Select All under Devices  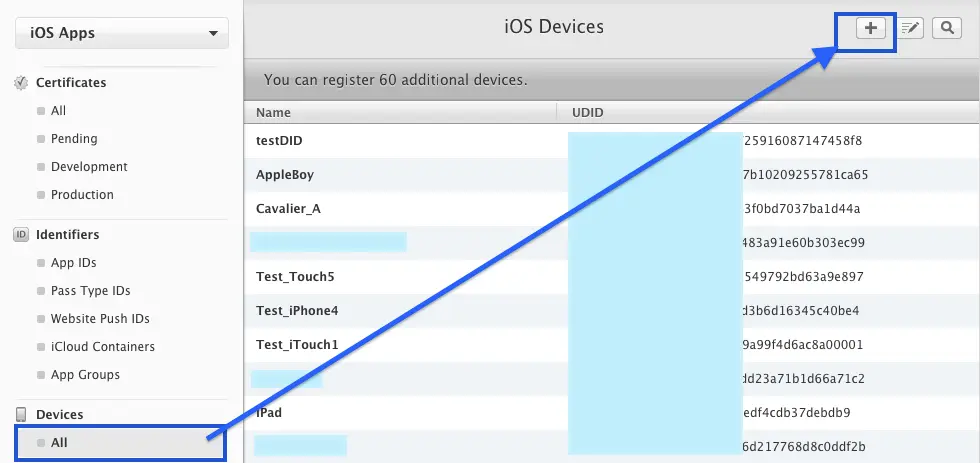click(120, 443)
